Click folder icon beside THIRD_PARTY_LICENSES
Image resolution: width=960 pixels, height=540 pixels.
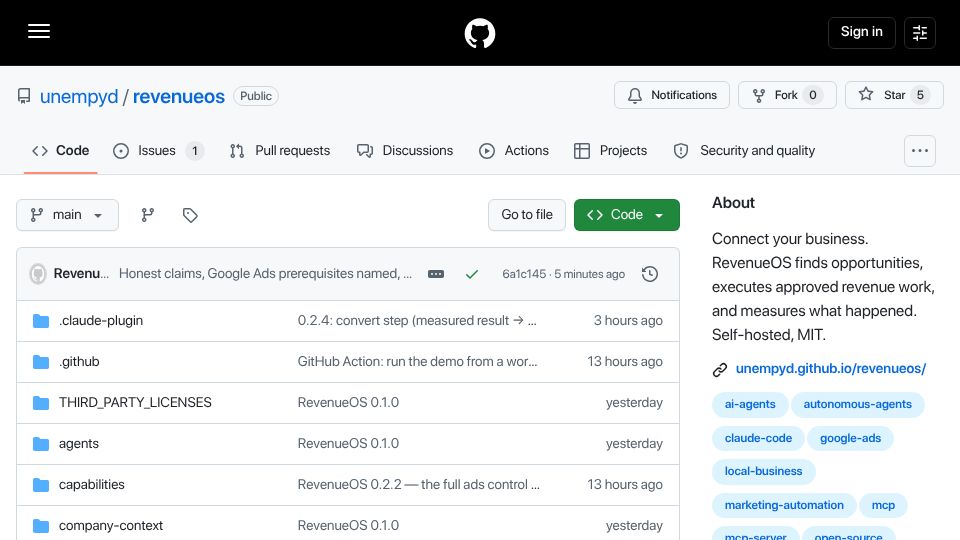pos(41,403)
